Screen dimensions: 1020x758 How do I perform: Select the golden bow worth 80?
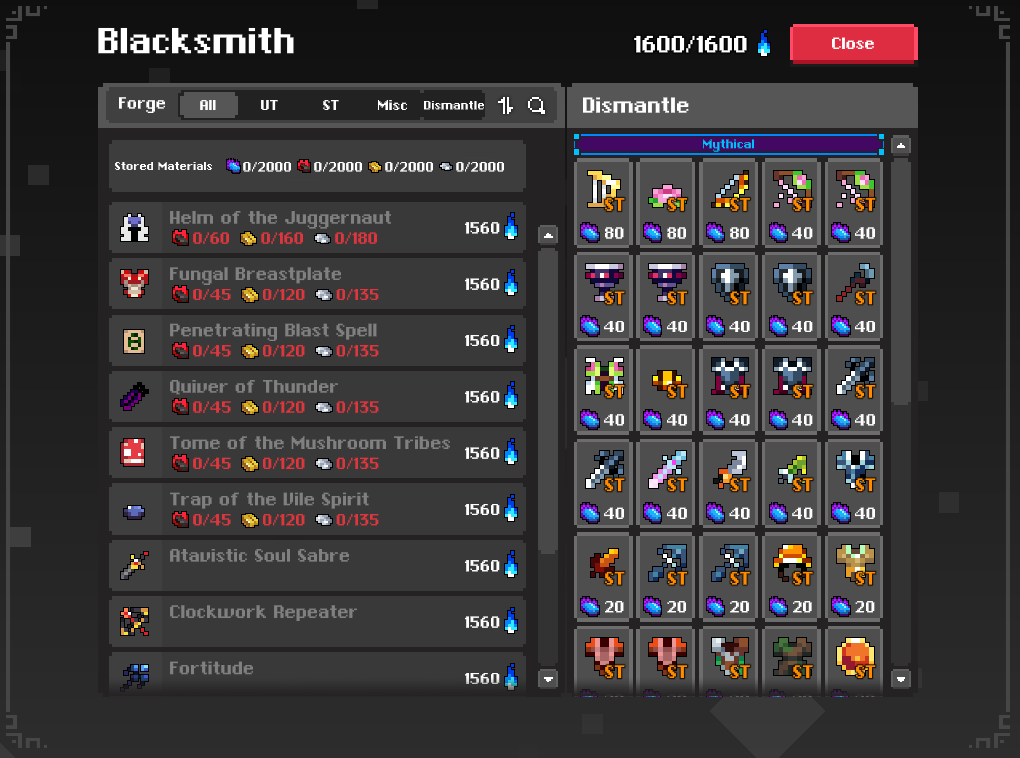coord(604,202)
